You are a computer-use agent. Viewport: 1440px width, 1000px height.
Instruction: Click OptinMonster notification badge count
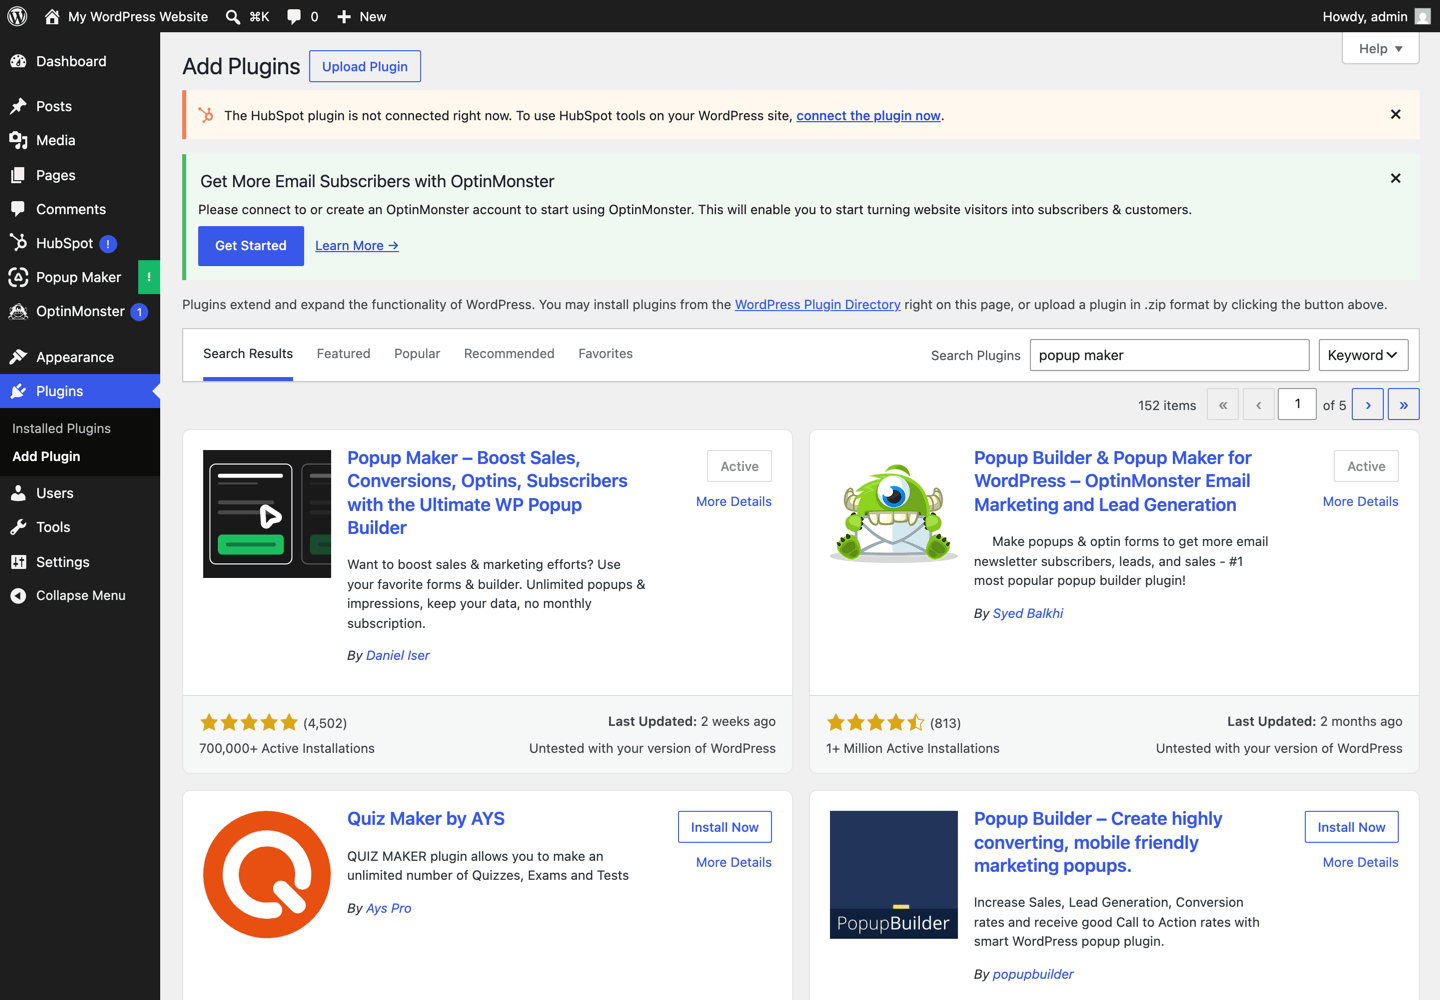click(139, 312)
